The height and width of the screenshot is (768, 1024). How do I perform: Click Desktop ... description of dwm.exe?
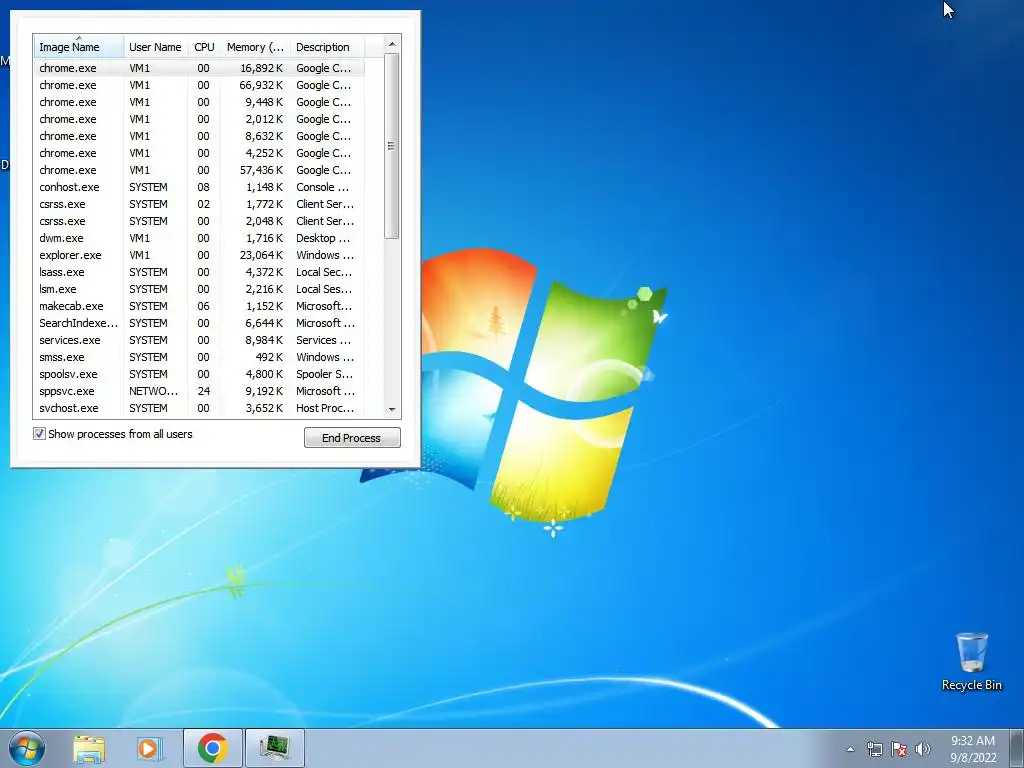[323, 238]
